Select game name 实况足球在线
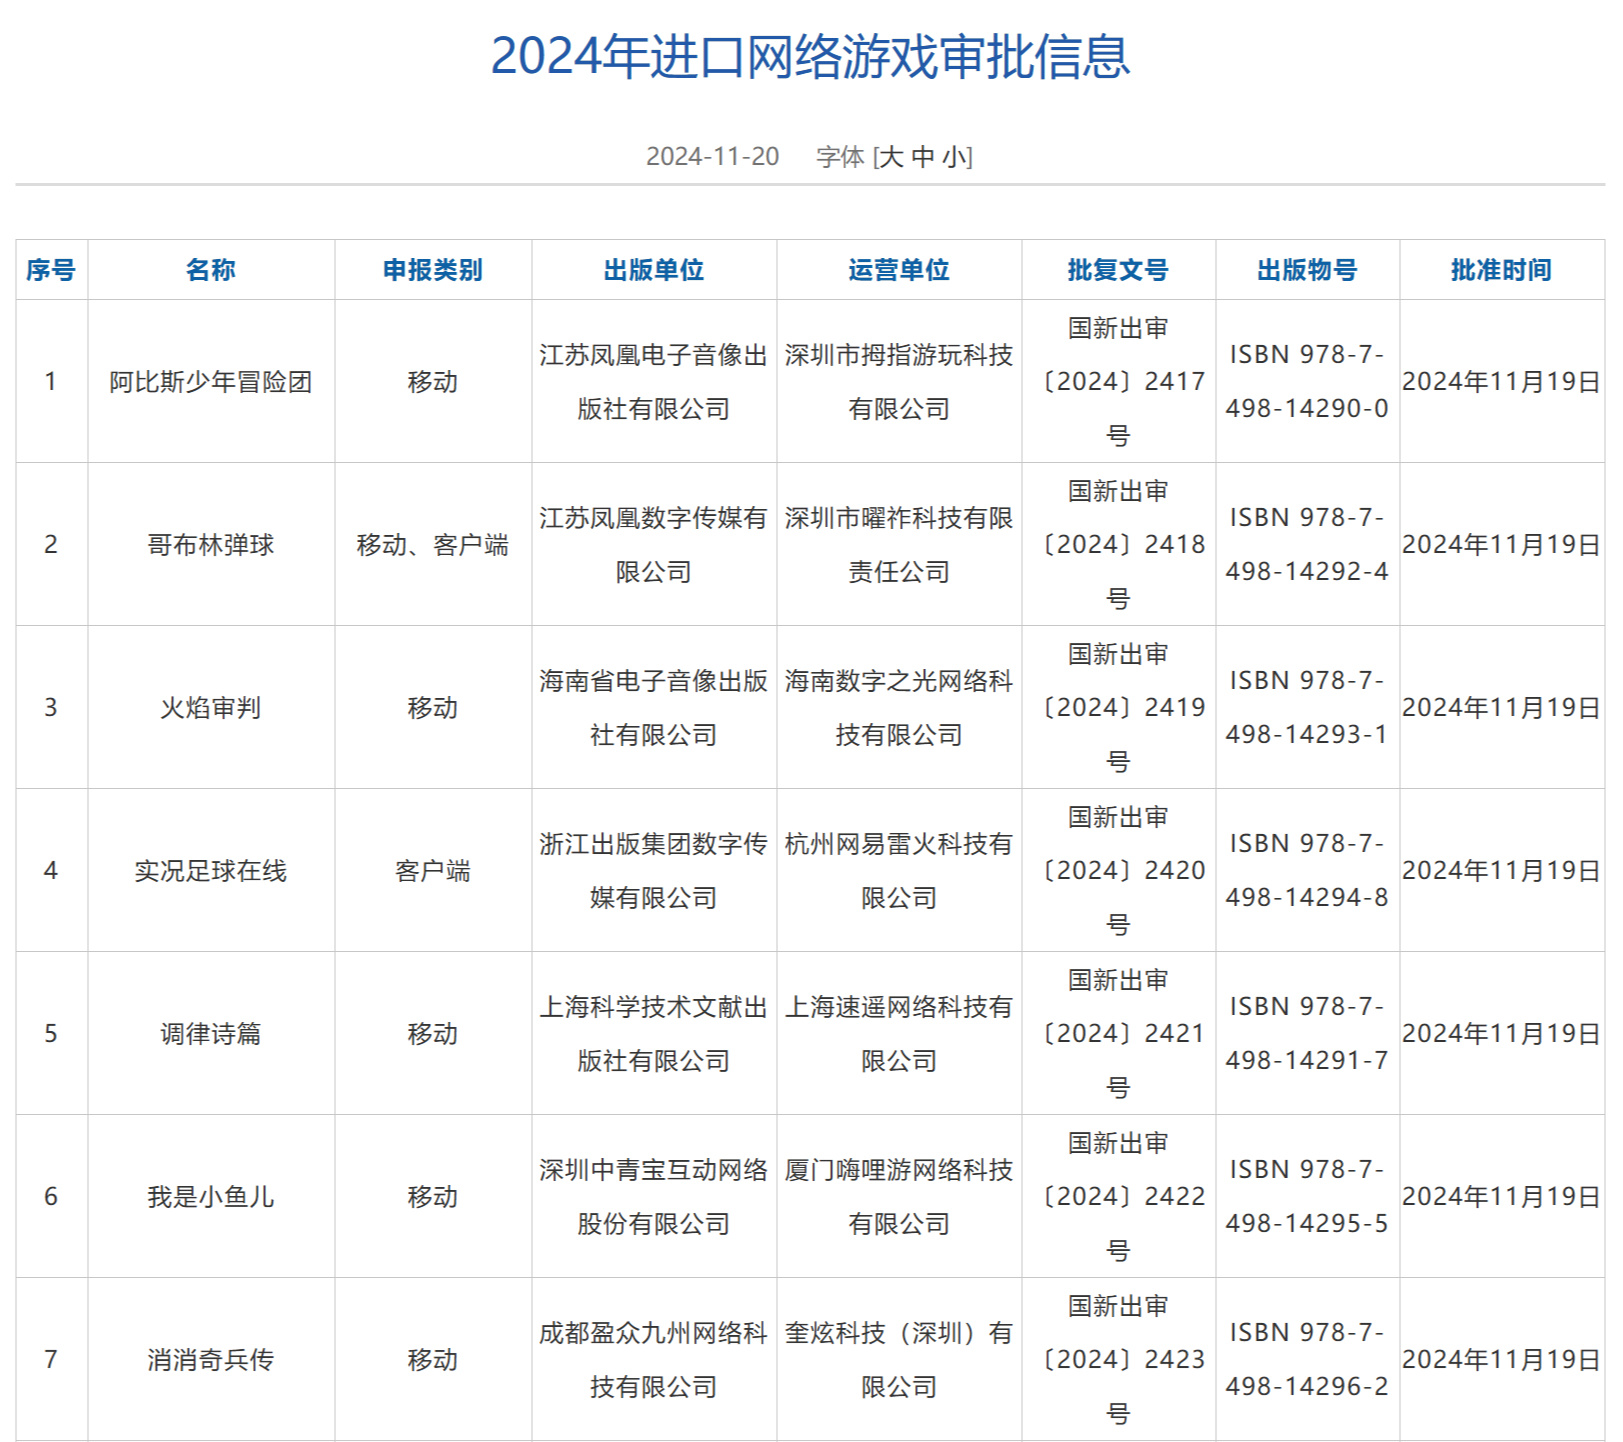The width and height of the screenshot is (1623, 1442). click(211, 871)
